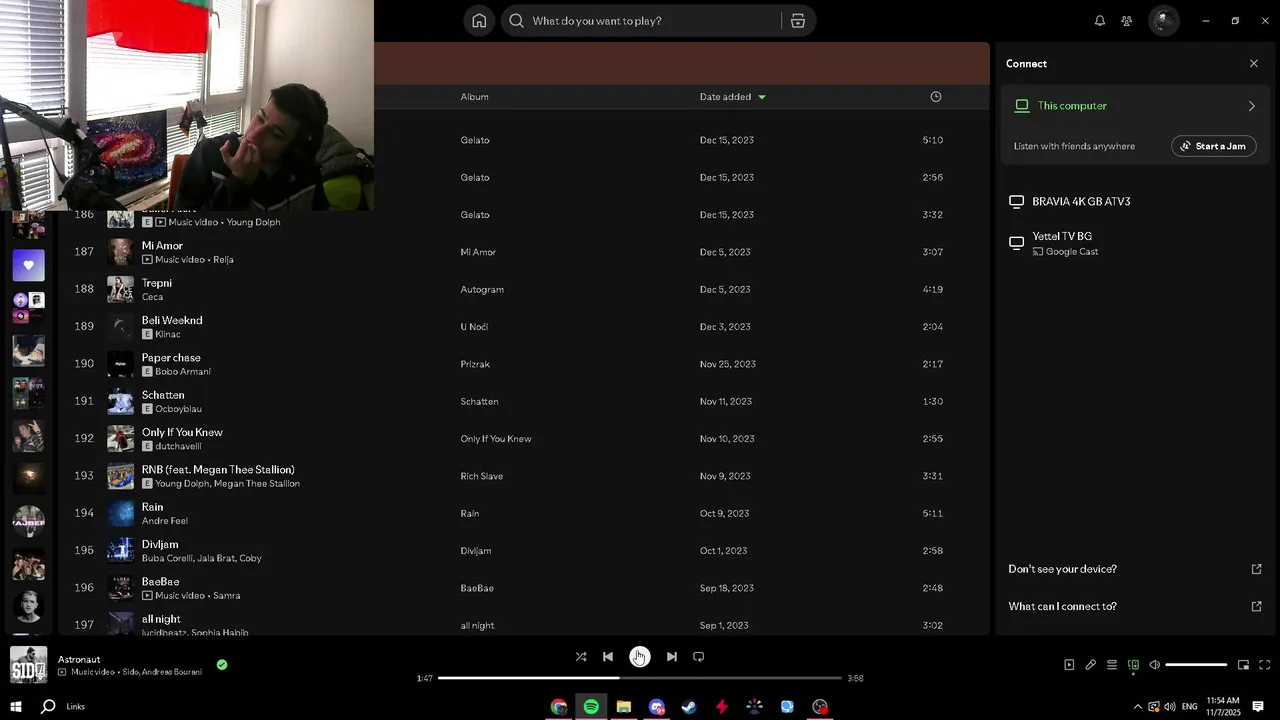1280x720 pixels.
Task: Toggle shuffle playback
Action: tap(581, 657)
